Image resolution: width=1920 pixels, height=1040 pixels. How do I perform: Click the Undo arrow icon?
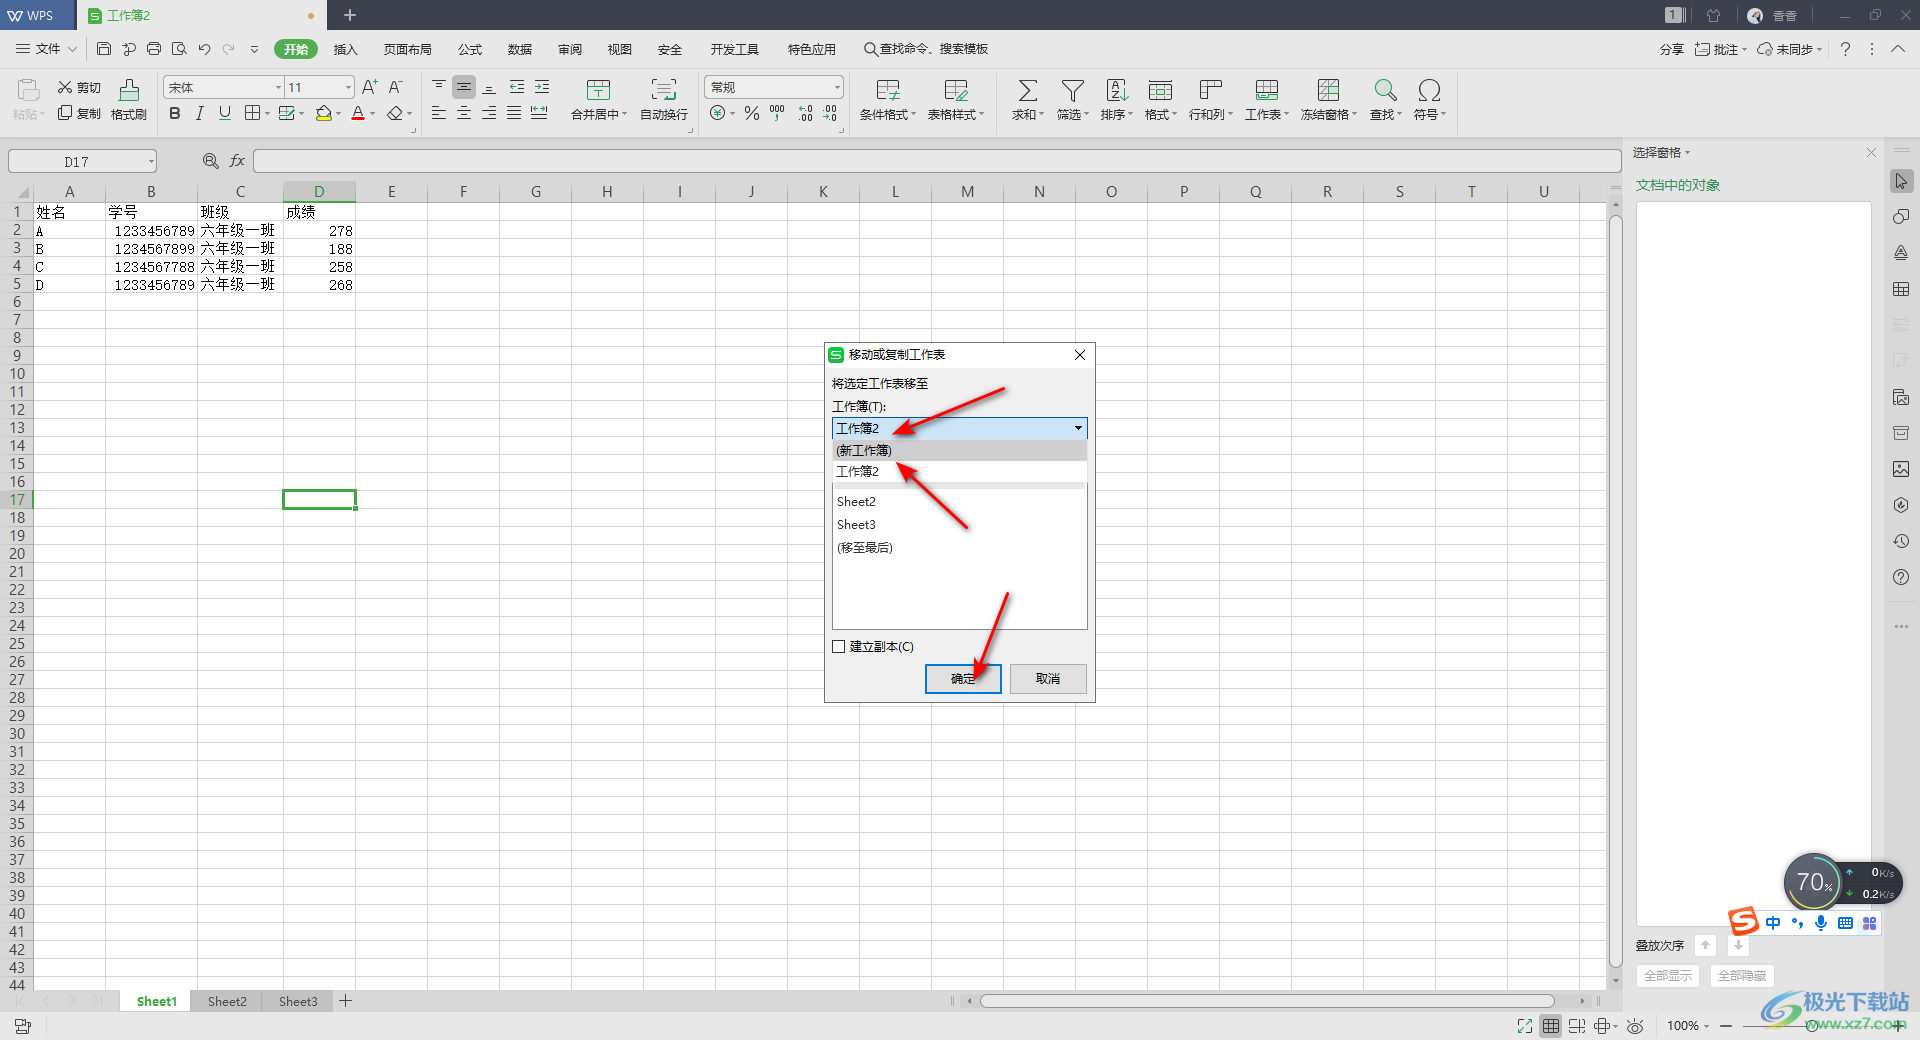click(x=204, y=49)
